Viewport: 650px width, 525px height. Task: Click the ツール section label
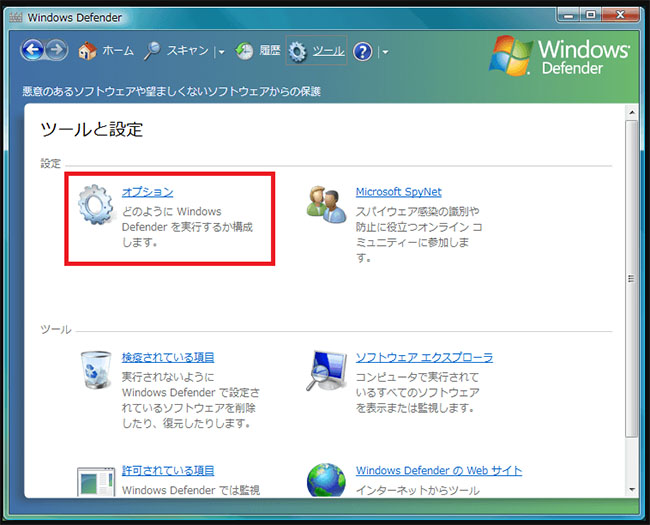(56, 329)
